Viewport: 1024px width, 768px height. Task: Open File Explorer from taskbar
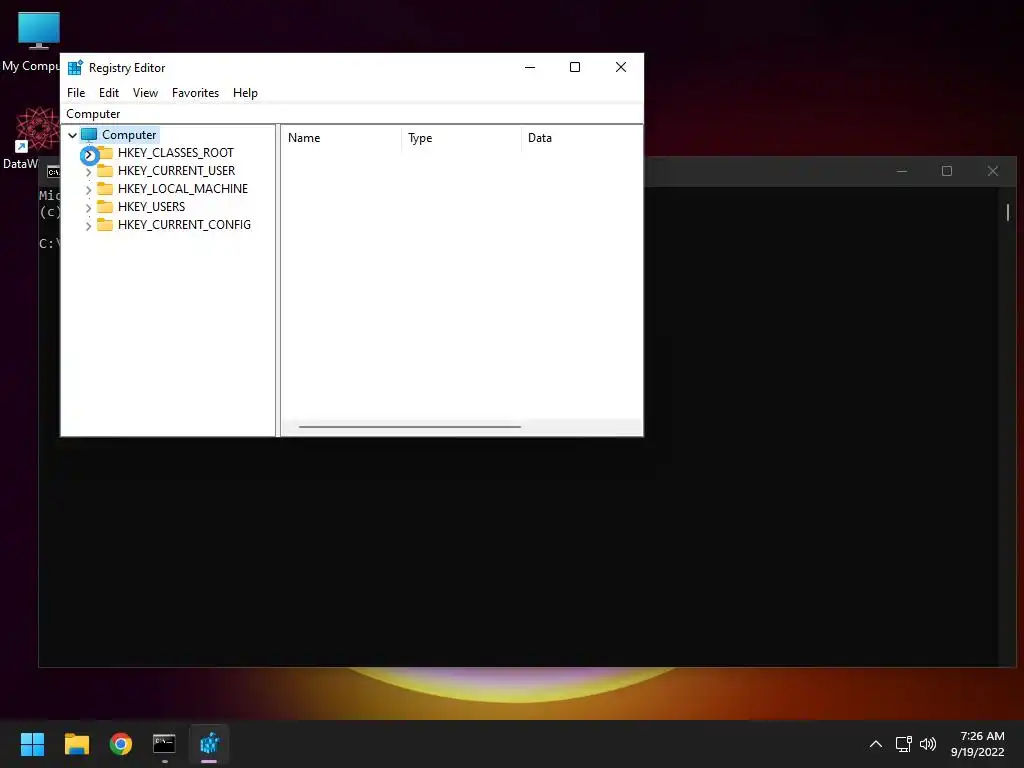pos(76,744)
